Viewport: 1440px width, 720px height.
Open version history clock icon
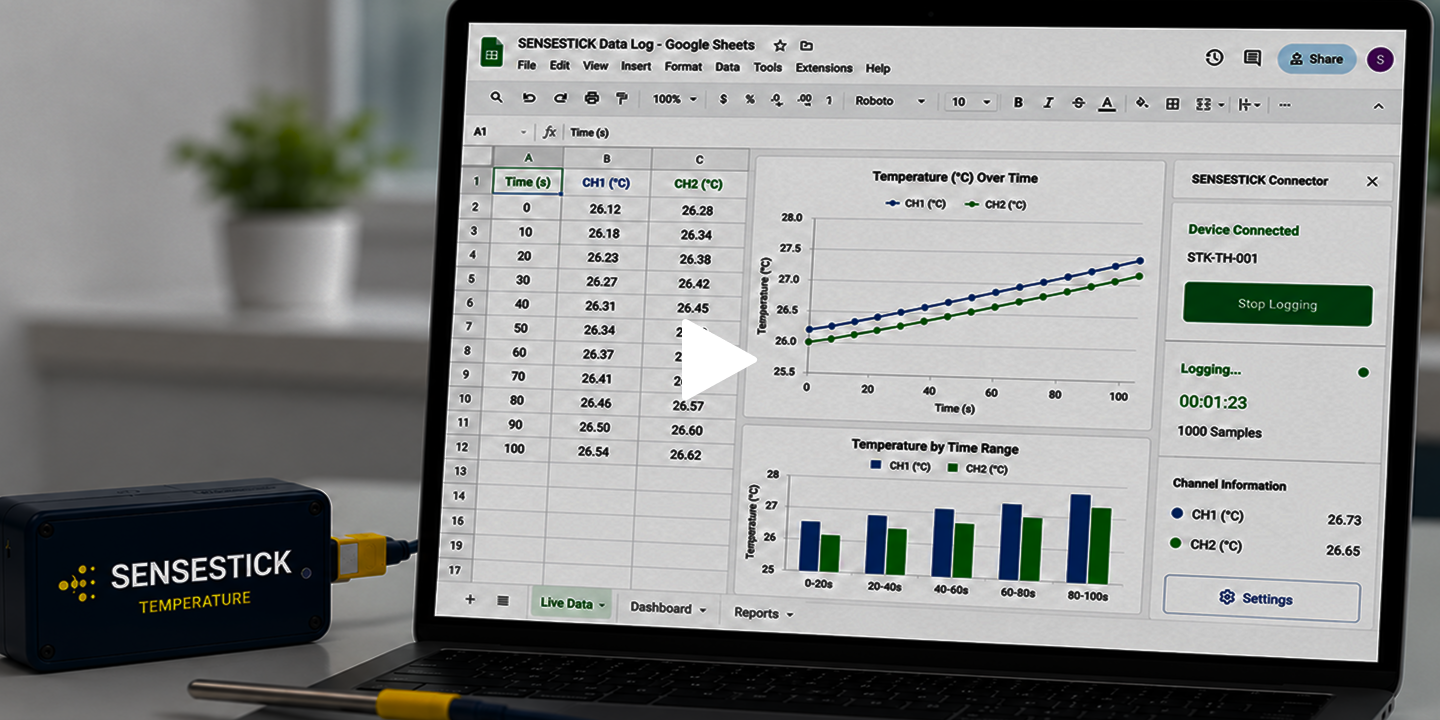(1214, 58)
